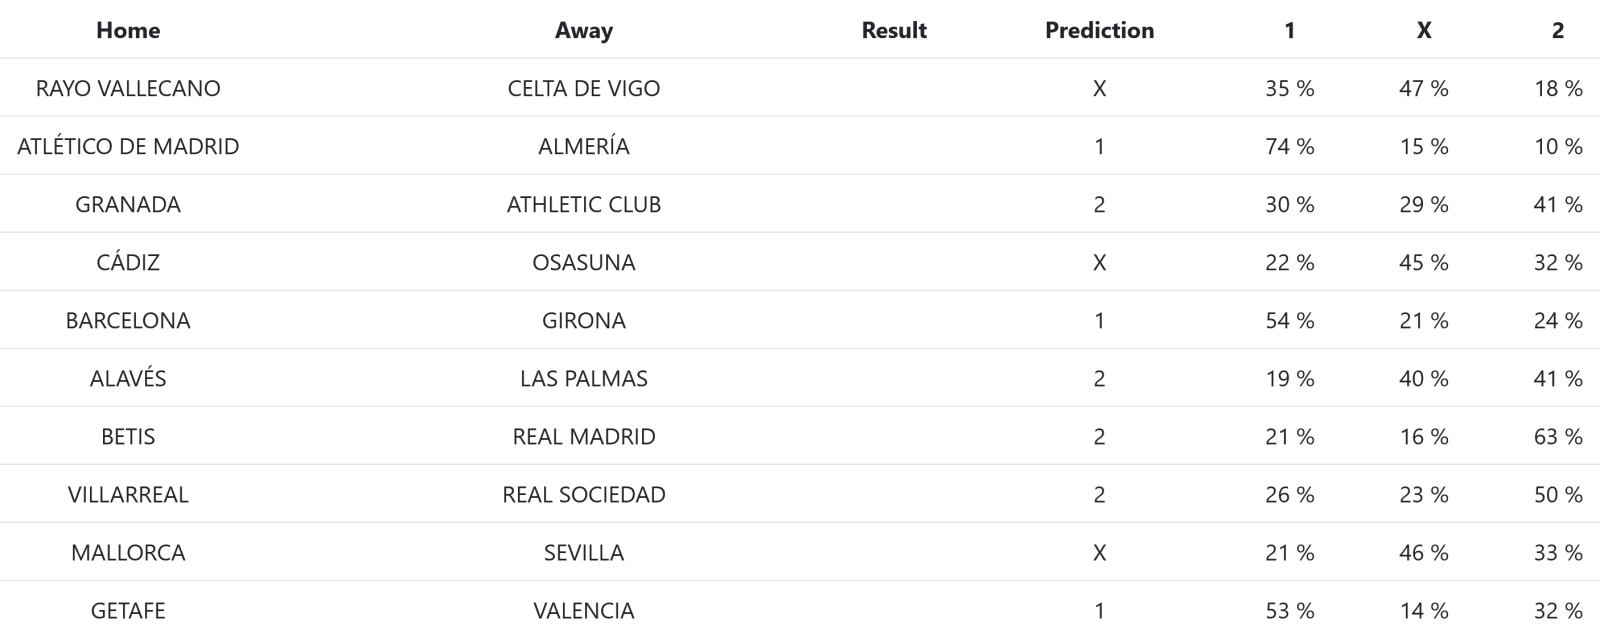This screenshot has height=635, width=1600.
Task: Select the Barcelona row home cell
Action: tap(128, 320)
